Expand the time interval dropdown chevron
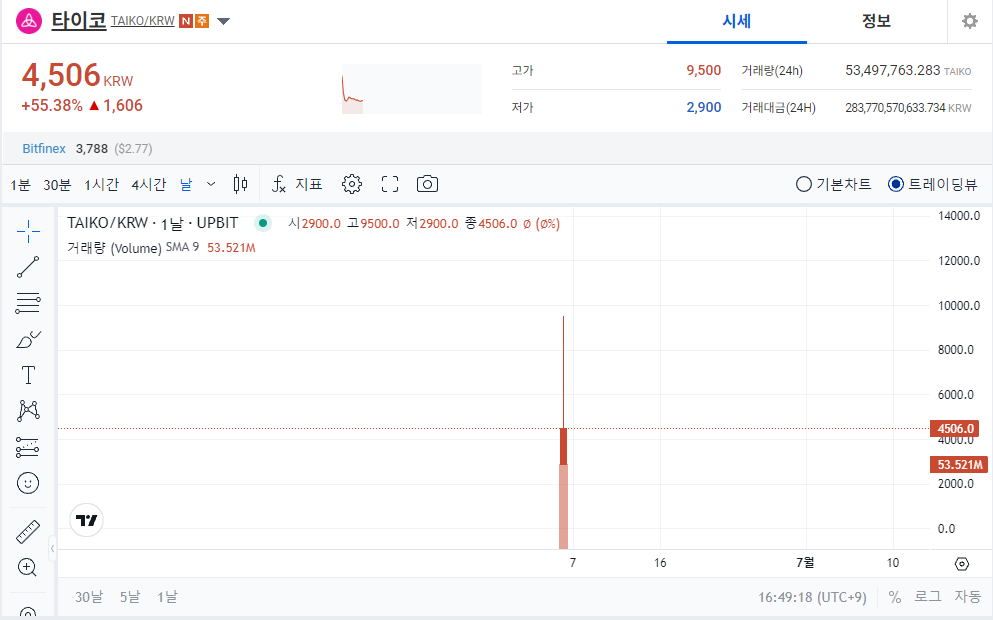993x620 pixels. [211, 184]
